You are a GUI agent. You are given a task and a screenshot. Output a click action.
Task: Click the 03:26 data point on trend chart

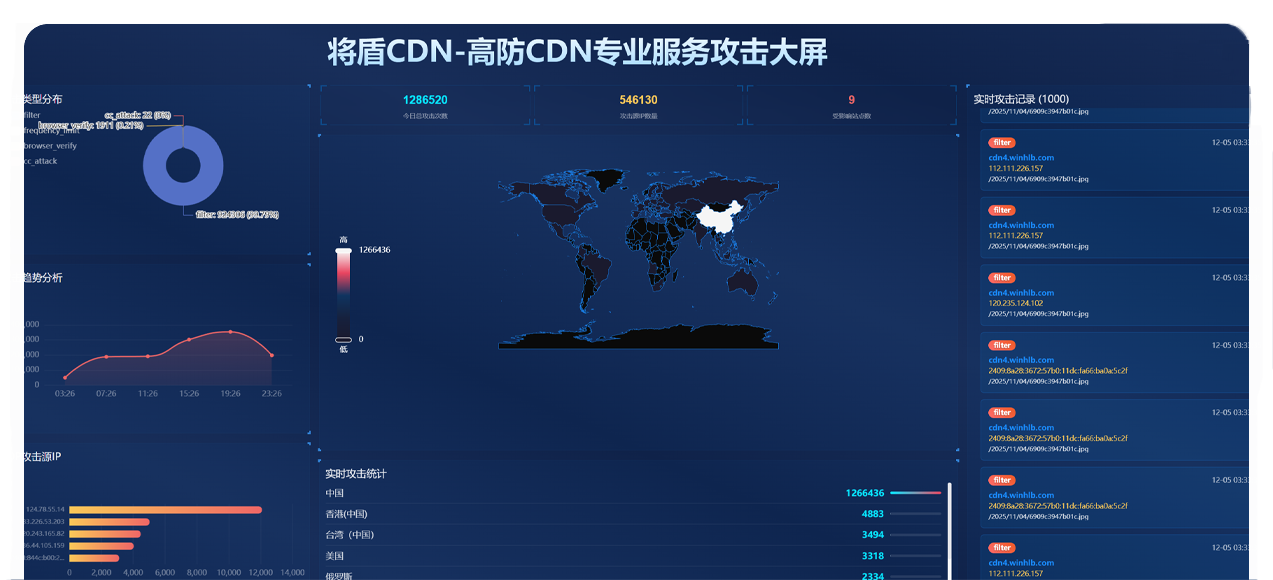click(x=65, y=377)
